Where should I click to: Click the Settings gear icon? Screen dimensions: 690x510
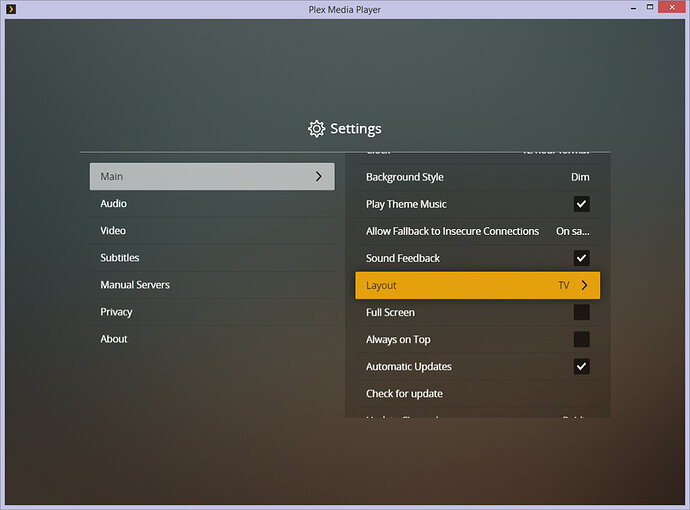click(316, 129)
